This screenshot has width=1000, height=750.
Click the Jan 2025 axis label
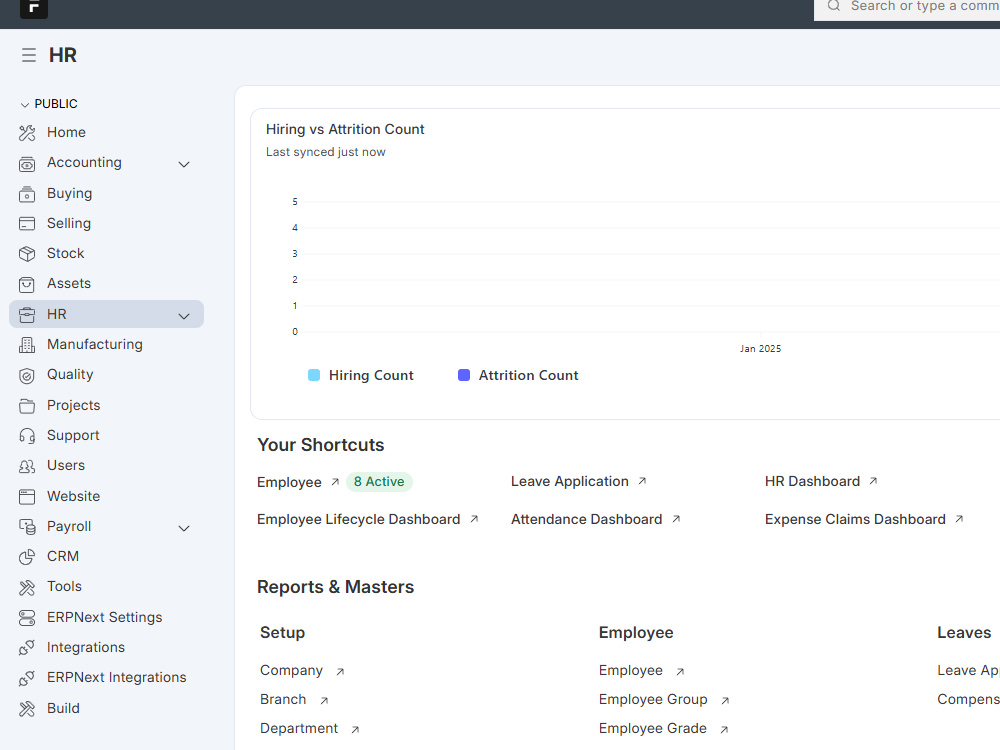point(760,349)
